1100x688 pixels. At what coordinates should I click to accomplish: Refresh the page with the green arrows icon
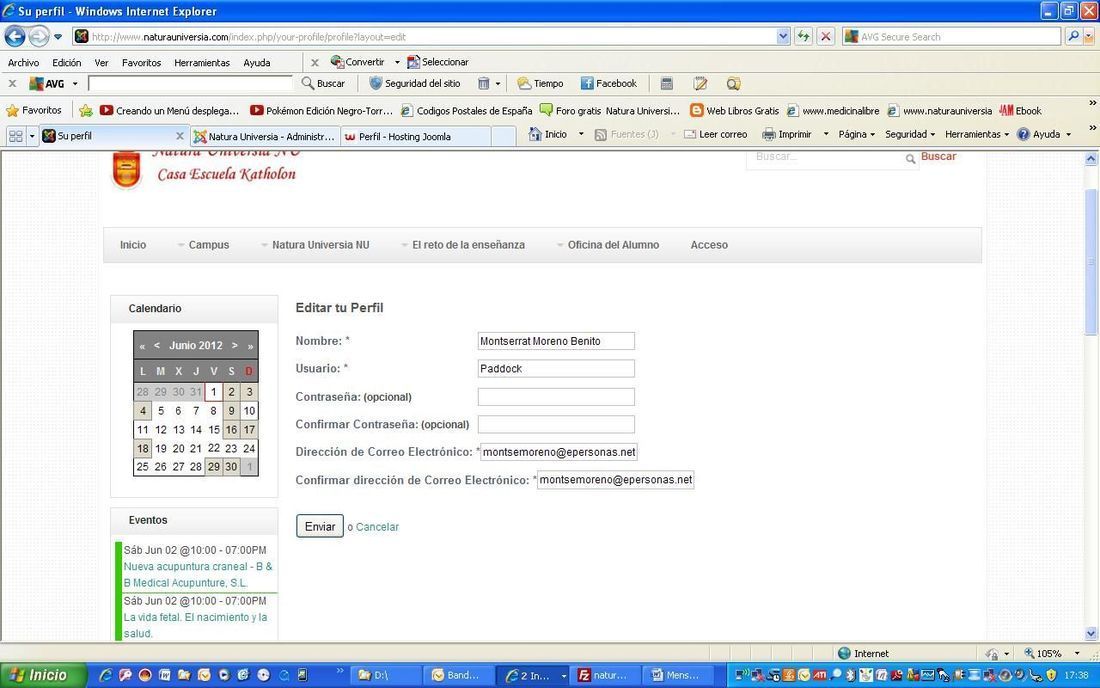click(x=803, y=36)
